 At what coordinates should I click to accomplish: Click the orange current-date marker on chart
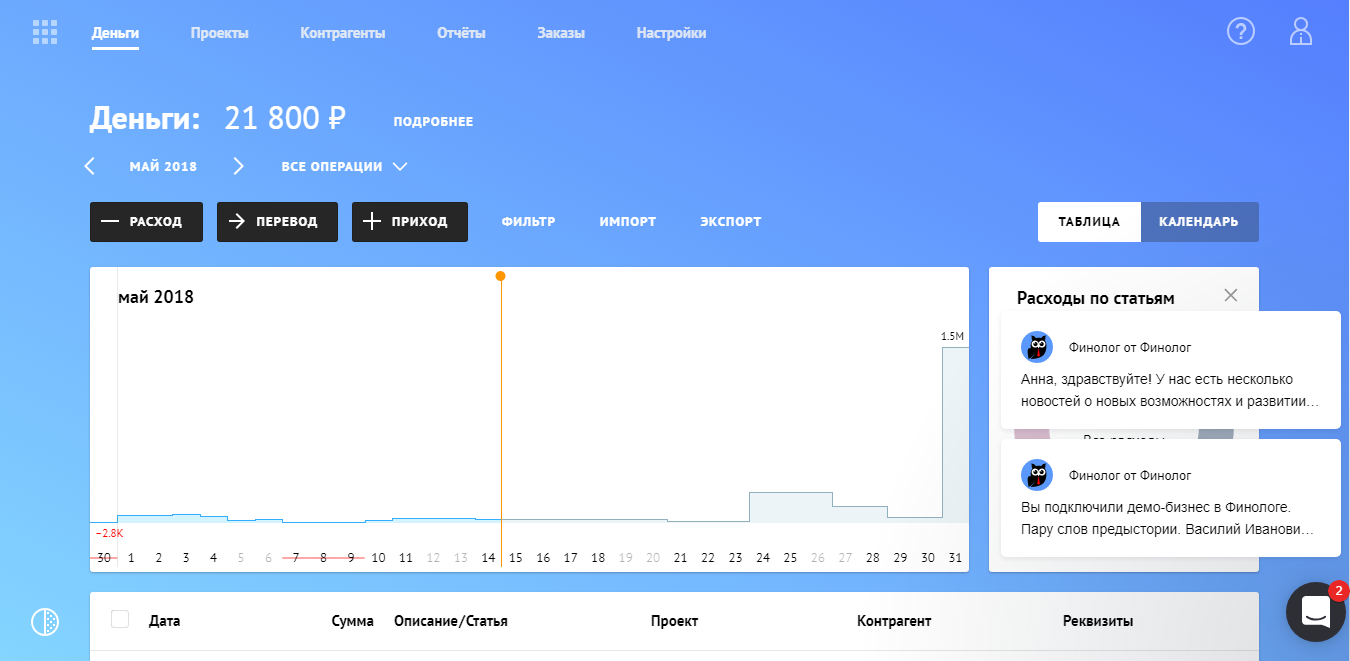click(x=500, y=276)
